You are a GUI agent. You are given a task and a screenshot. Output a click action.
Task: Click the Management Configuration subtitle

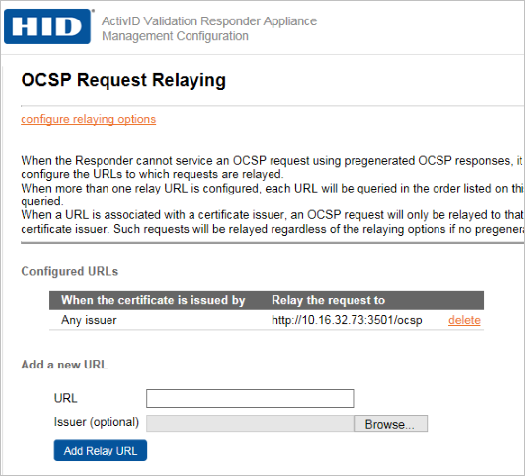tap(175, 36)
